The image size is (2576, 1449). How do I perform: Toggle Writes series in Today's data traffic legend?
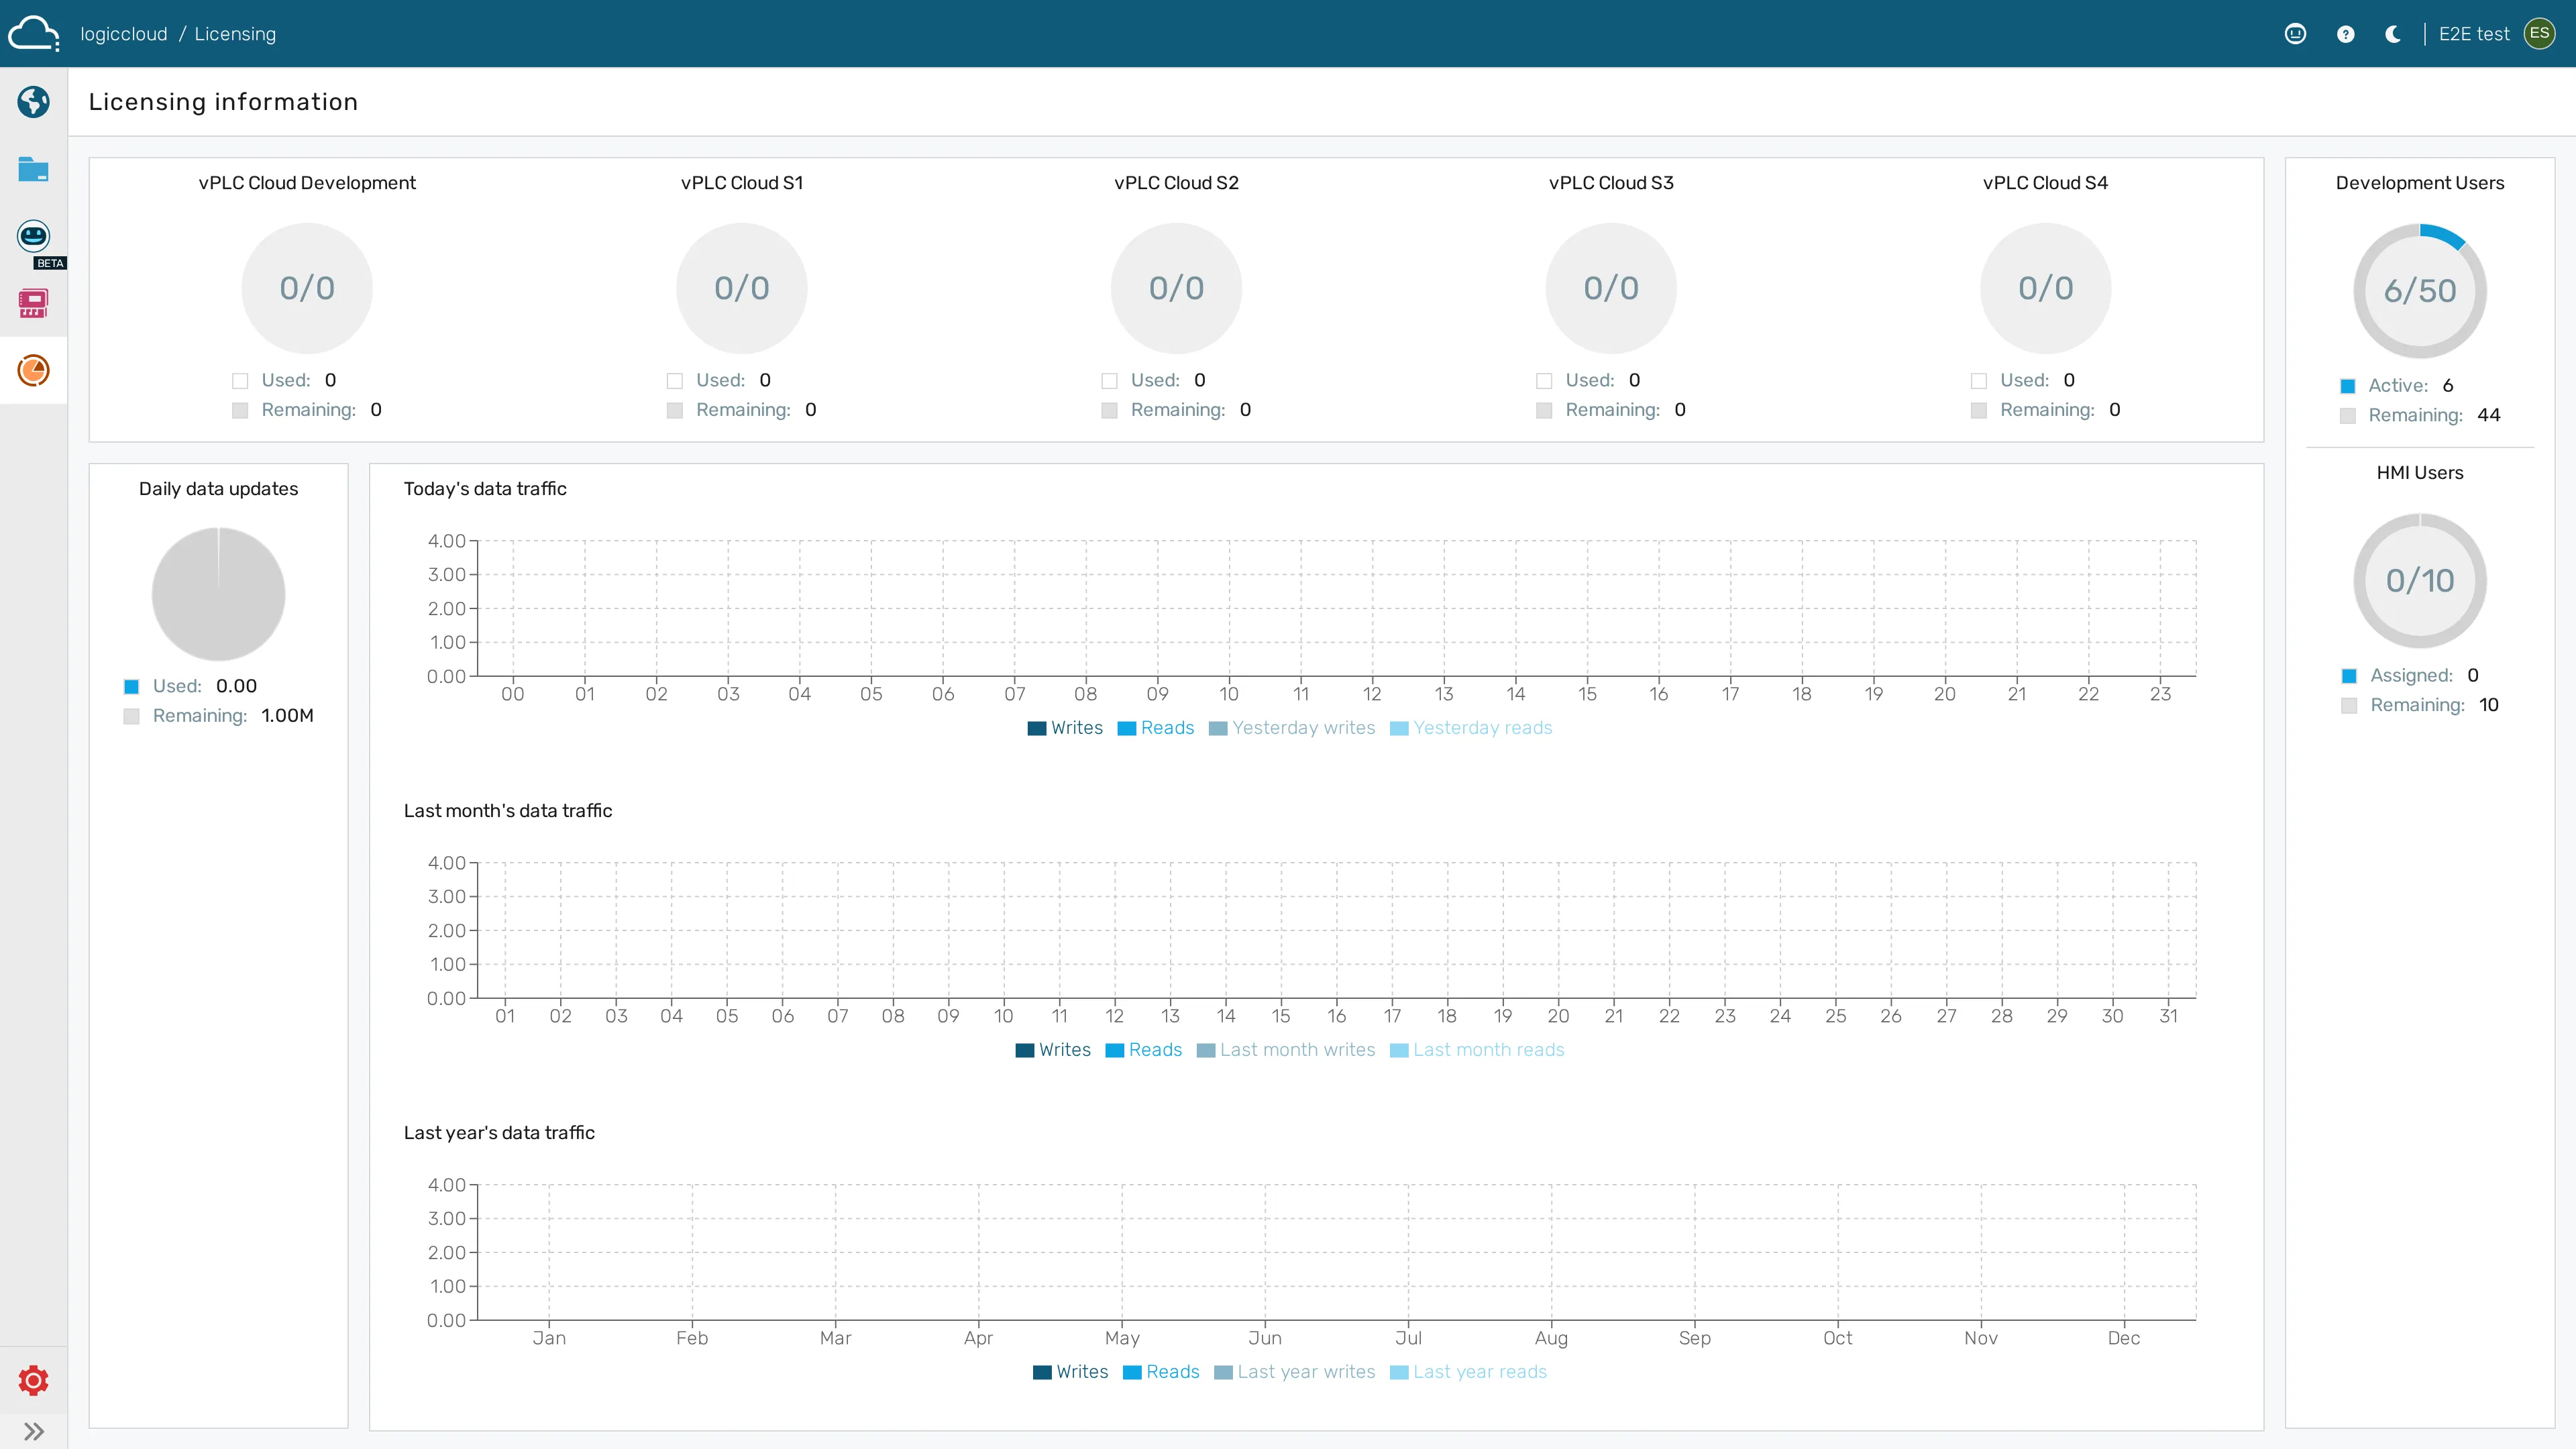pos(1065,727)
